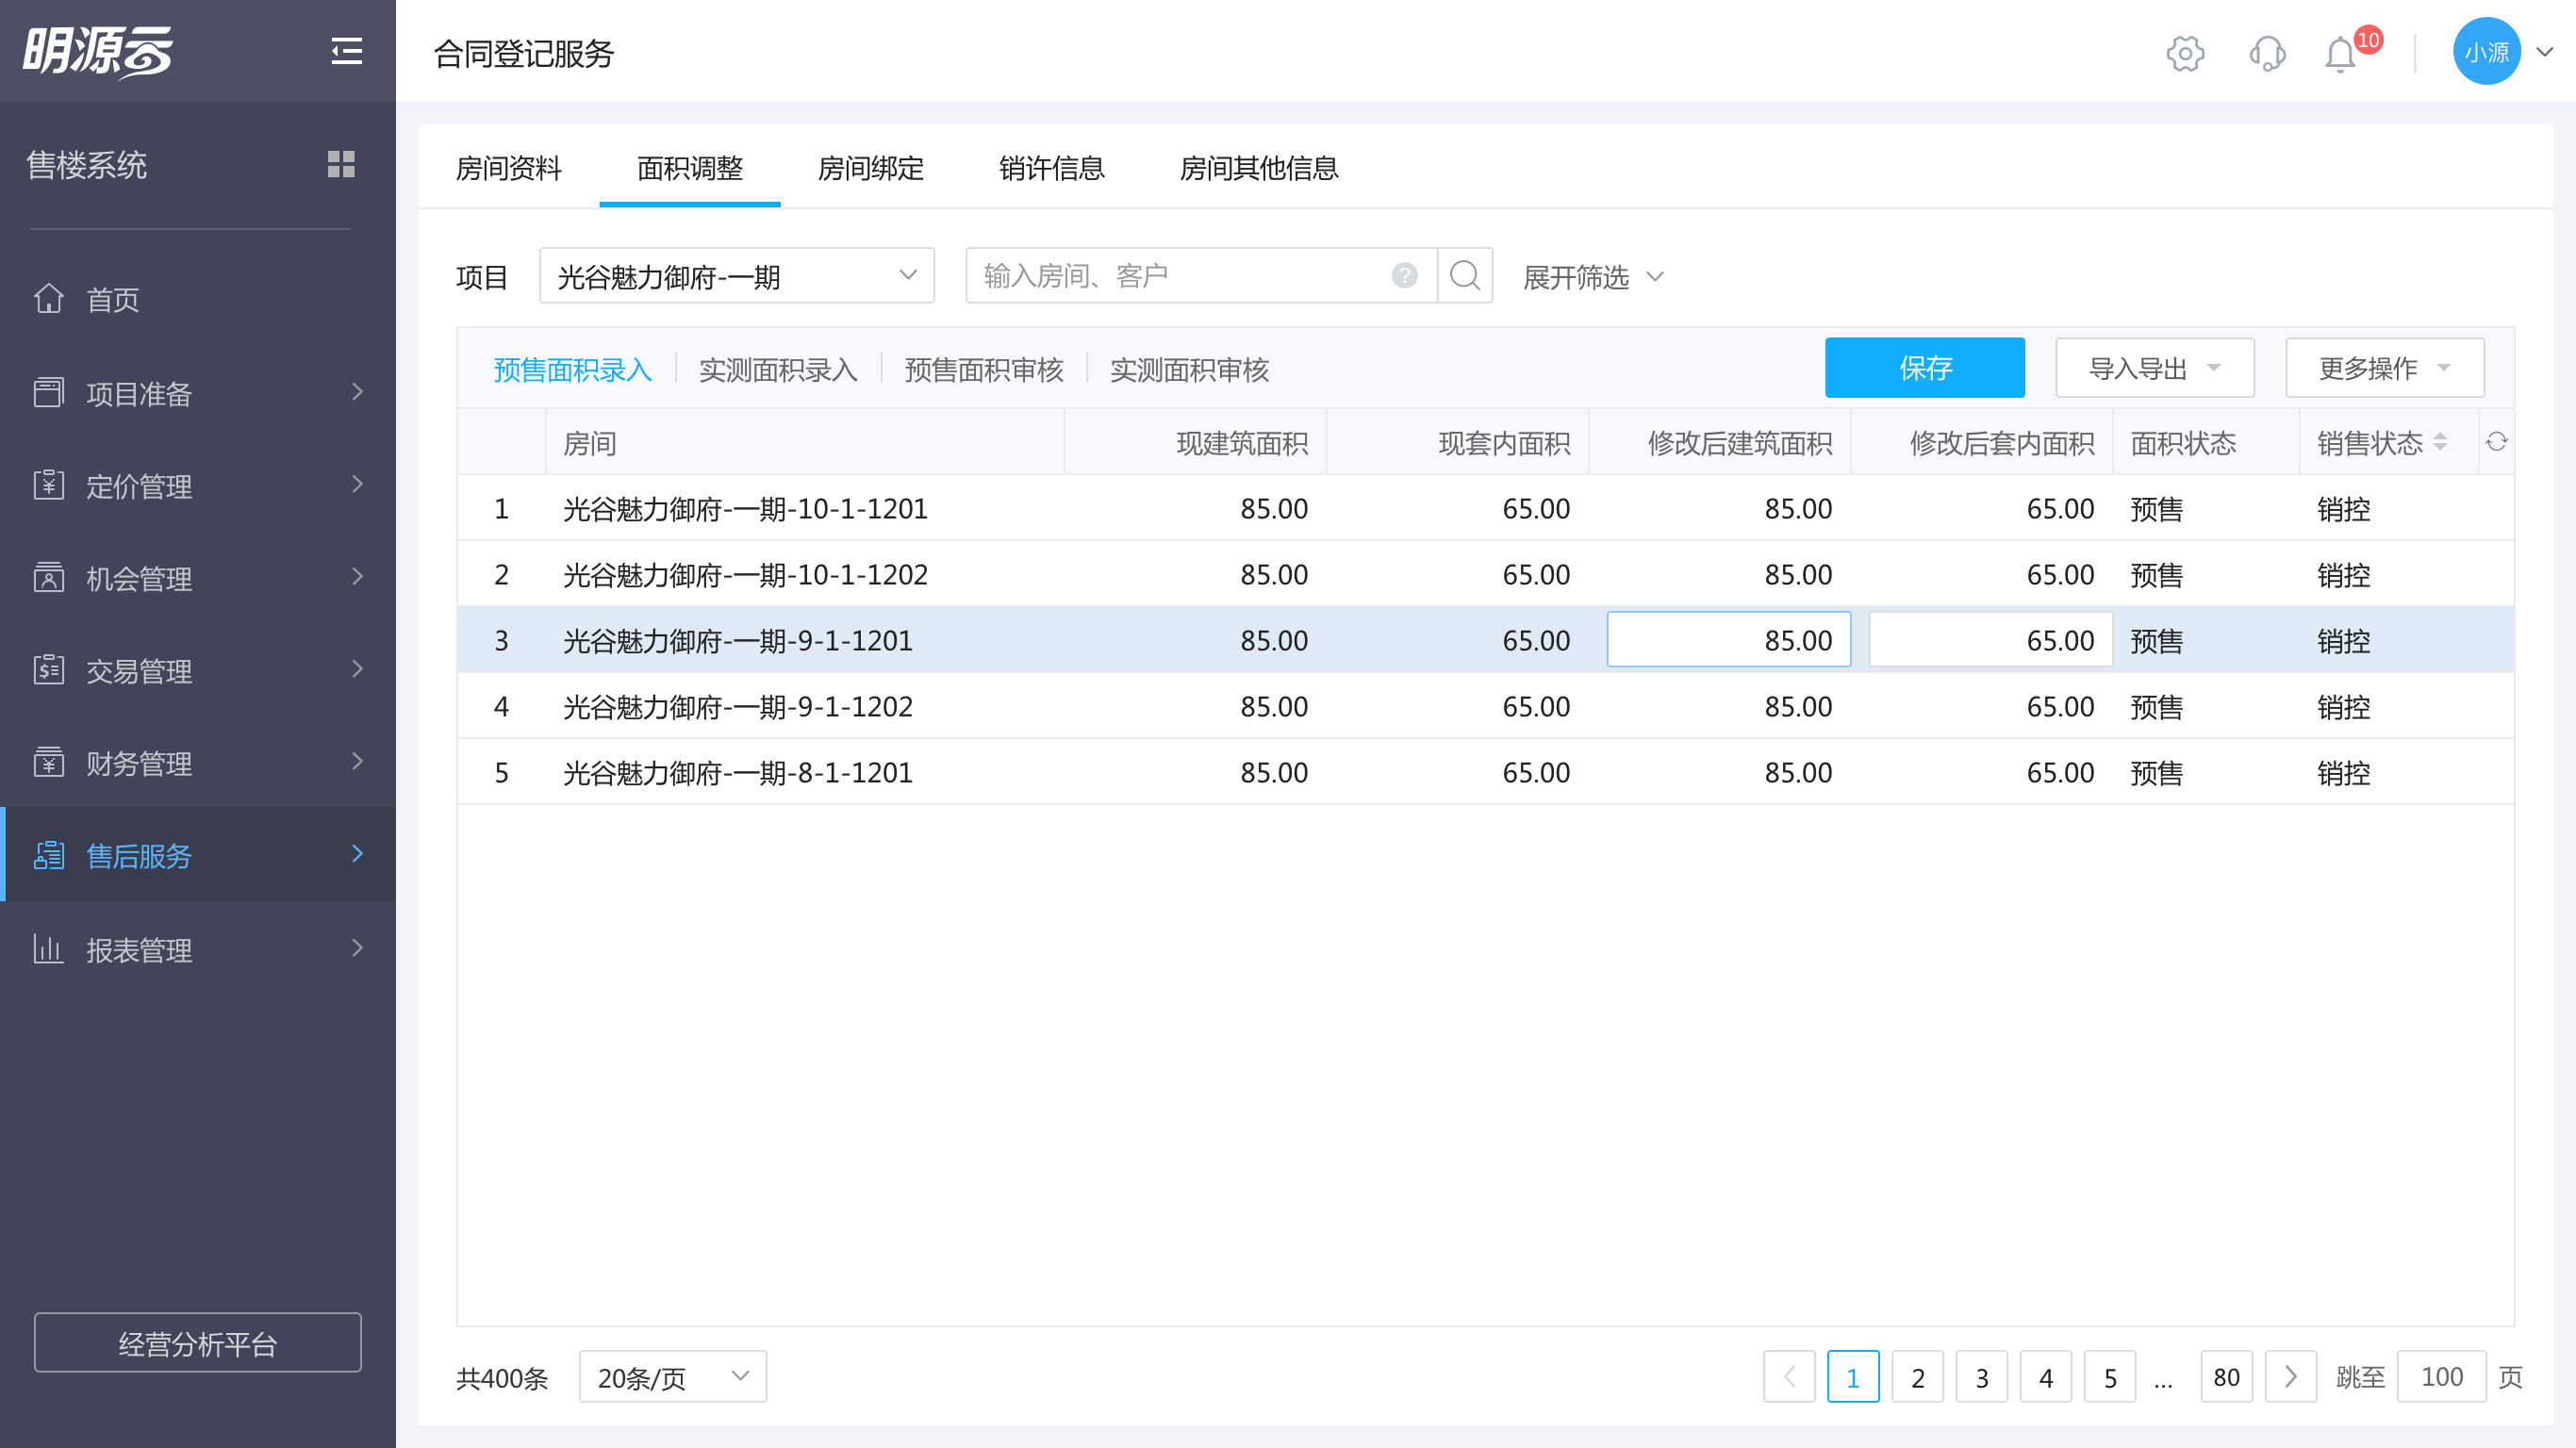The width and height of the screenshot is (2576, 1448).
Task: Click the blue 保存 button
Action: pyautogui.click(x=1924, y=368)
